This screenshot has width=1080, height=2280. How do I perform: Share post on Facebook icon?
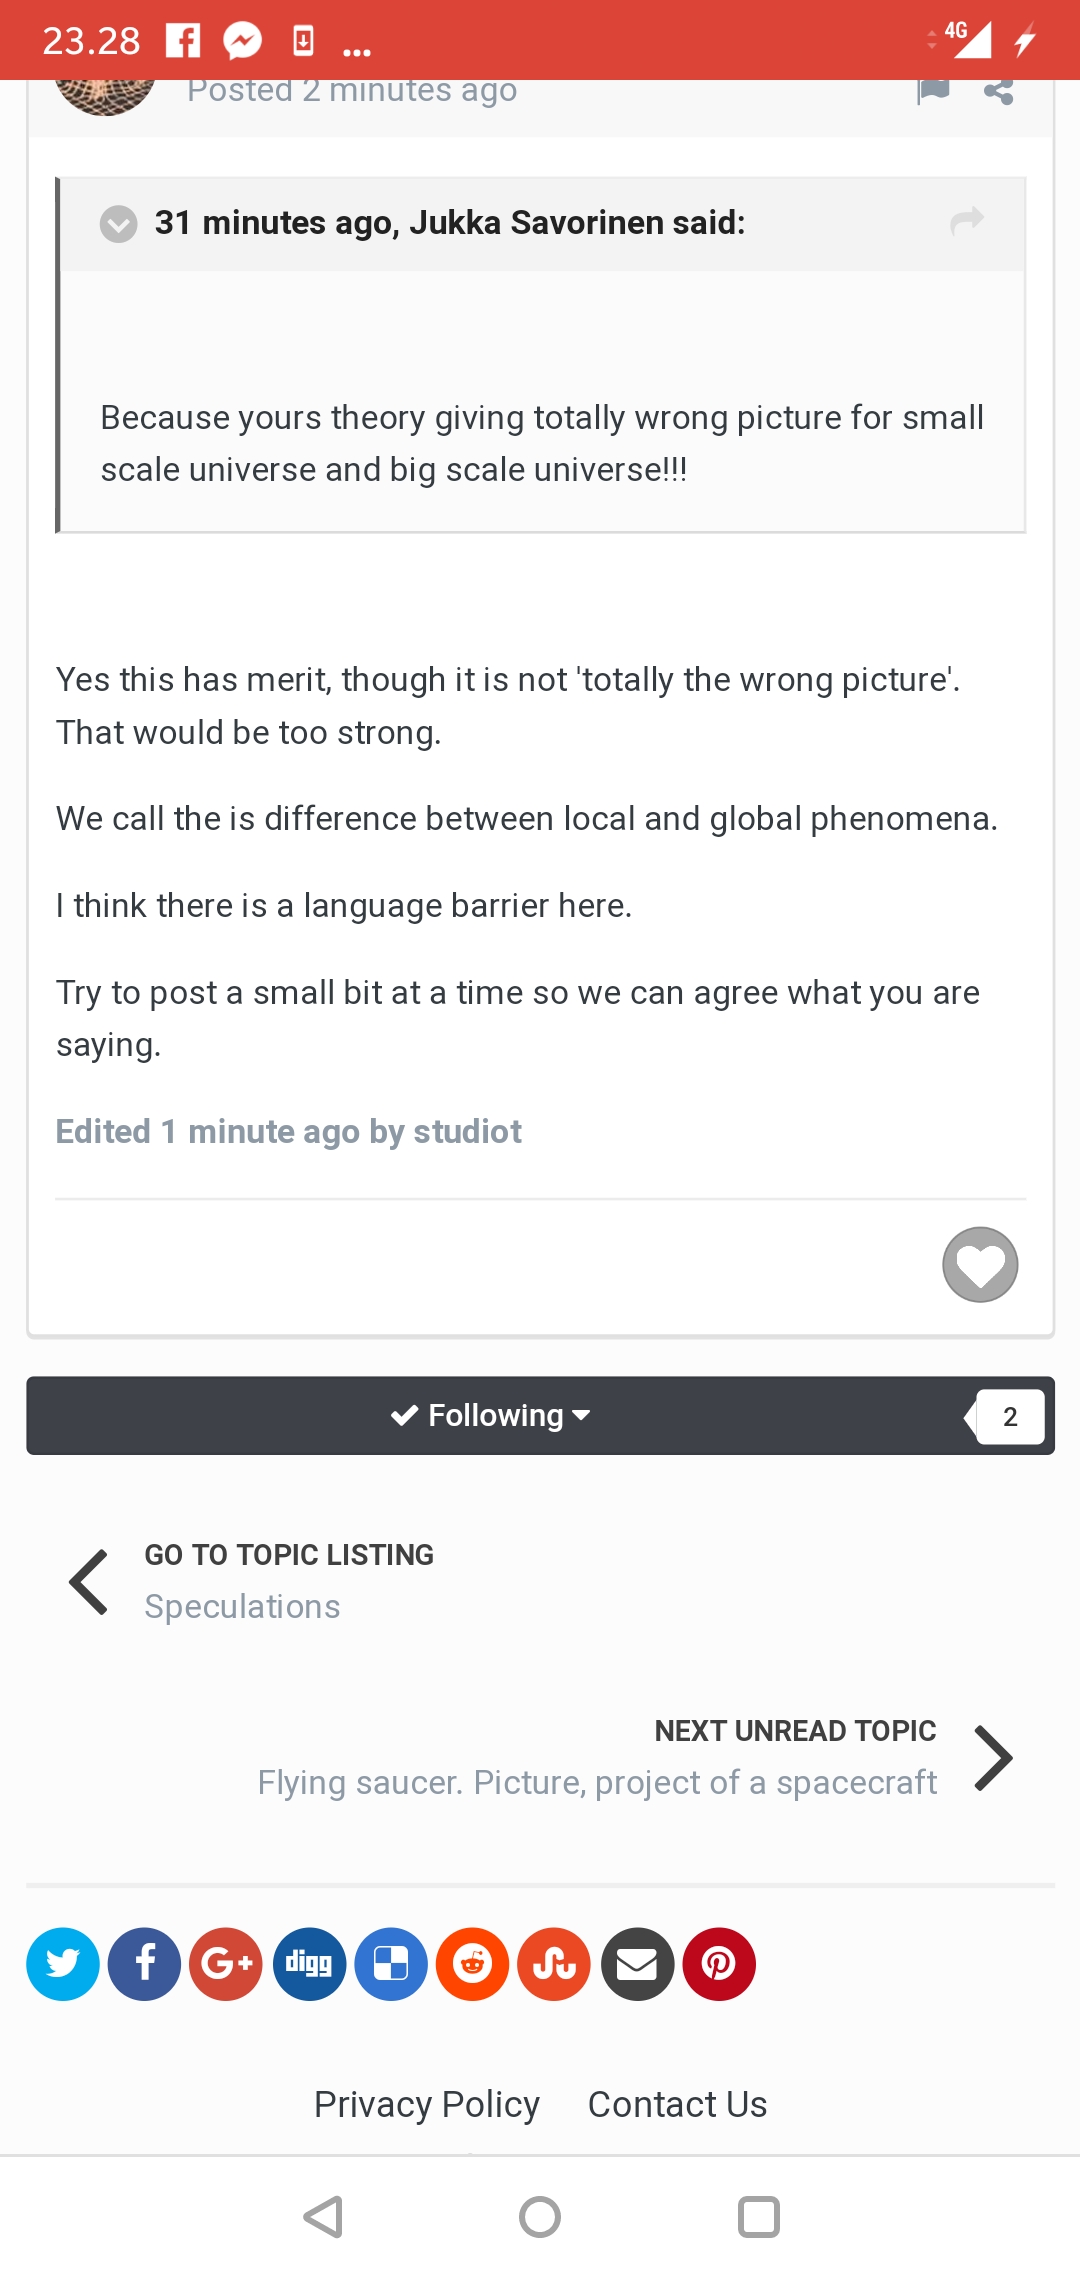[145, 1964]
